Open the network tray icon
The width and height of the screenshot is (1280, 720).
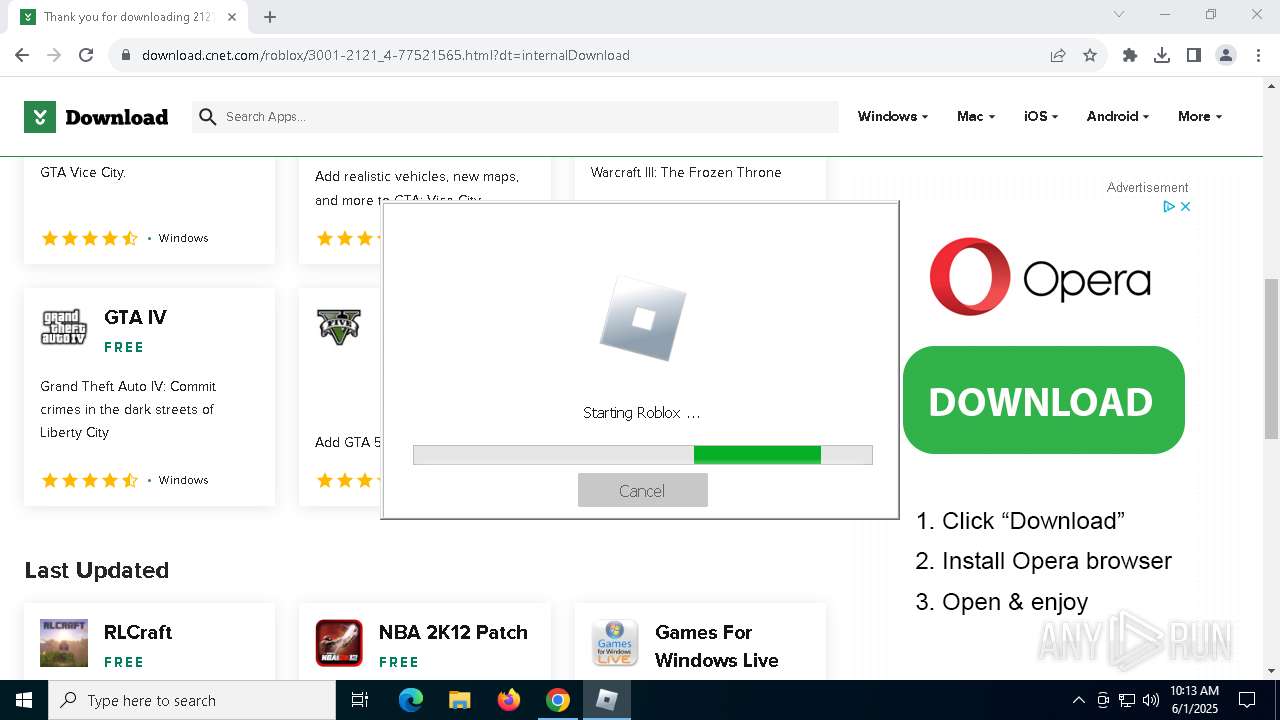tap(1127, 700)
